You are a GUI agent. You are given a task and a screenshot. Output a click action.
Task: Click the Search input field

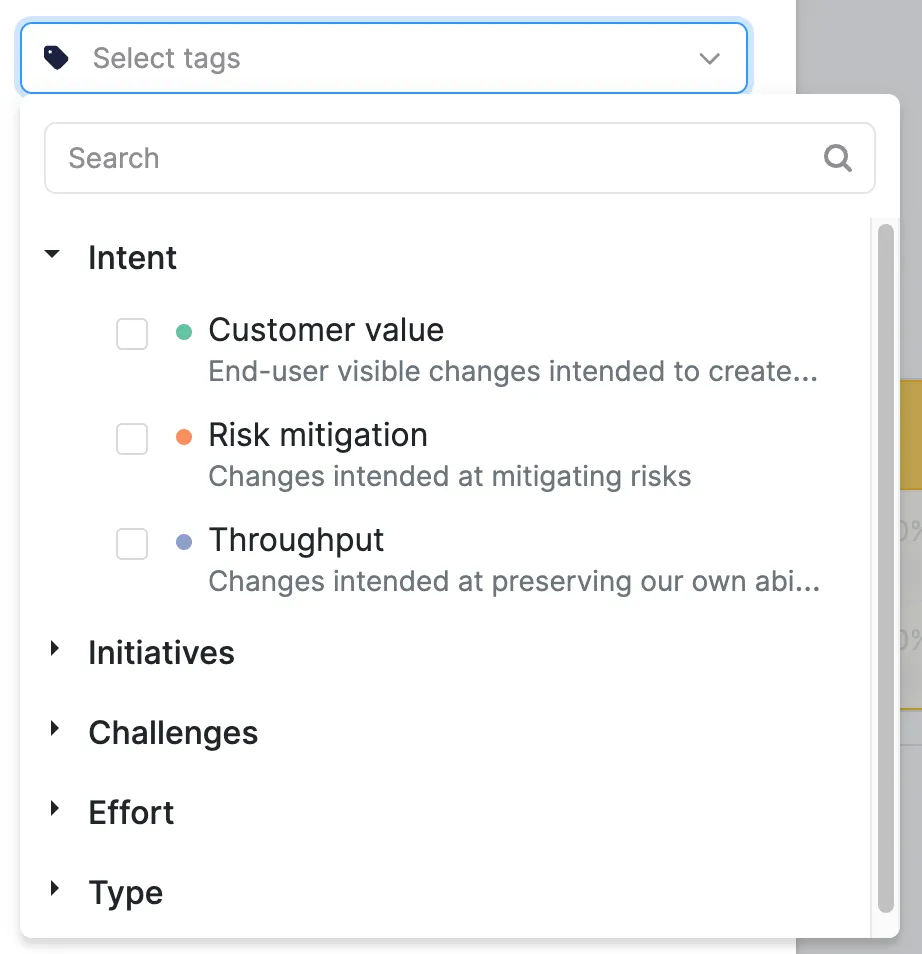pyautogui.click(x=460, y=158)
